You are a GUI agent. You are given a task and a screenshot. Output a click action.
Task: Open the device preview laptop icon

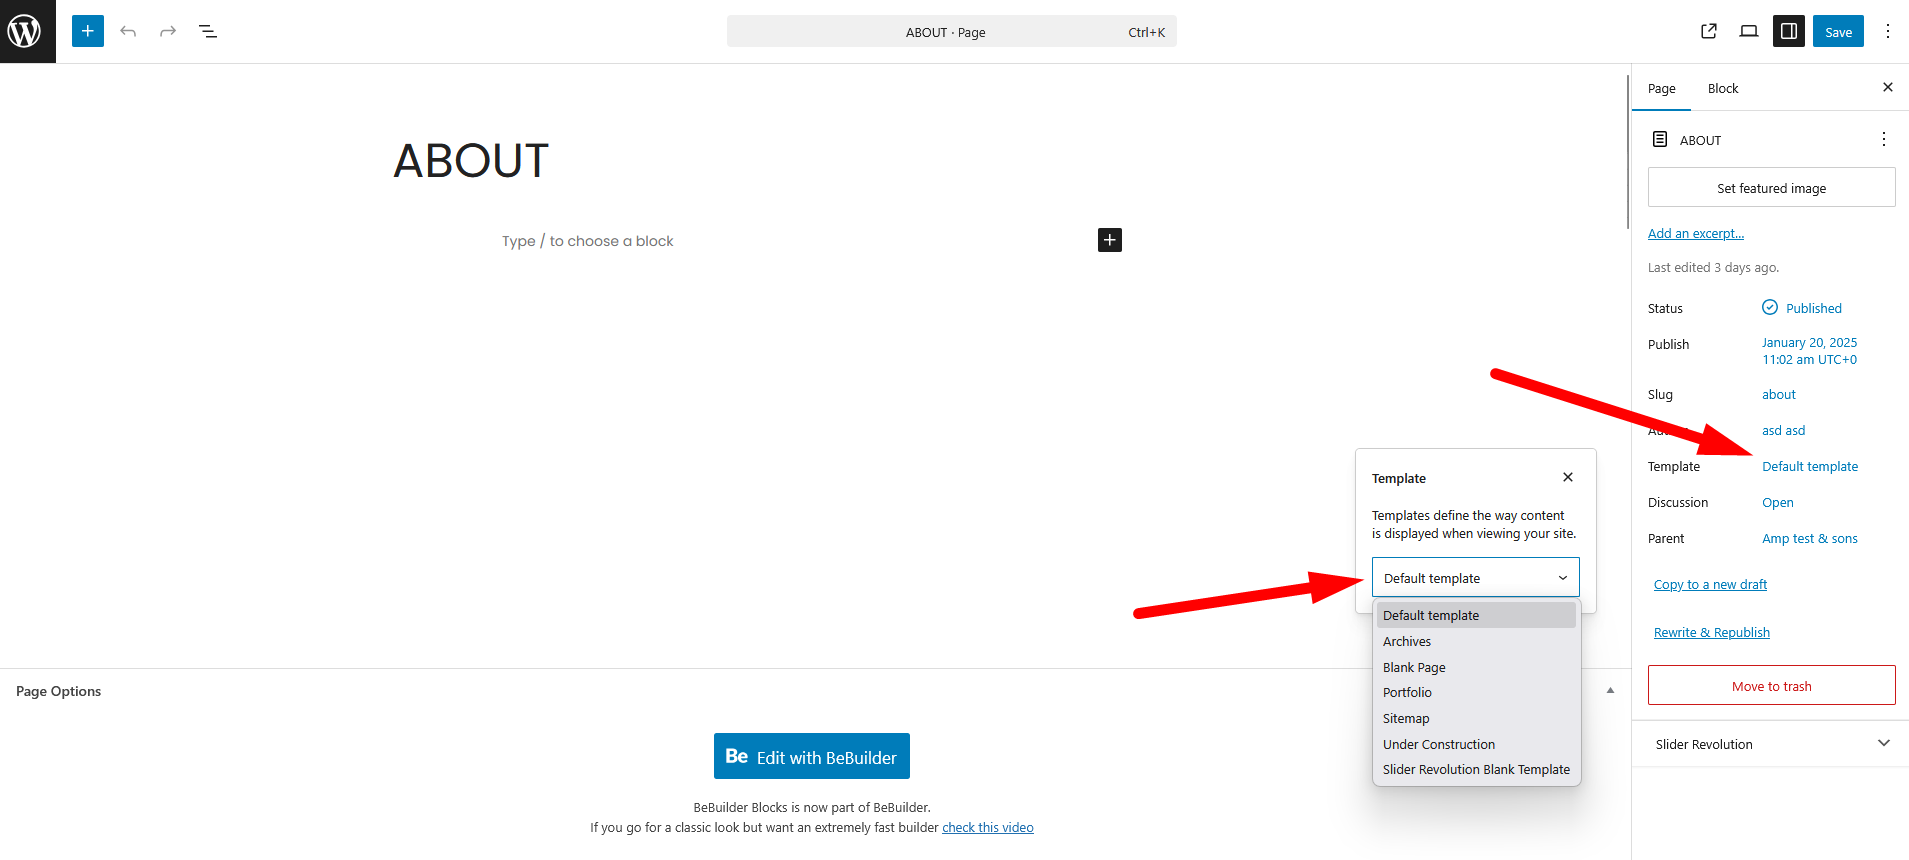1748,31
